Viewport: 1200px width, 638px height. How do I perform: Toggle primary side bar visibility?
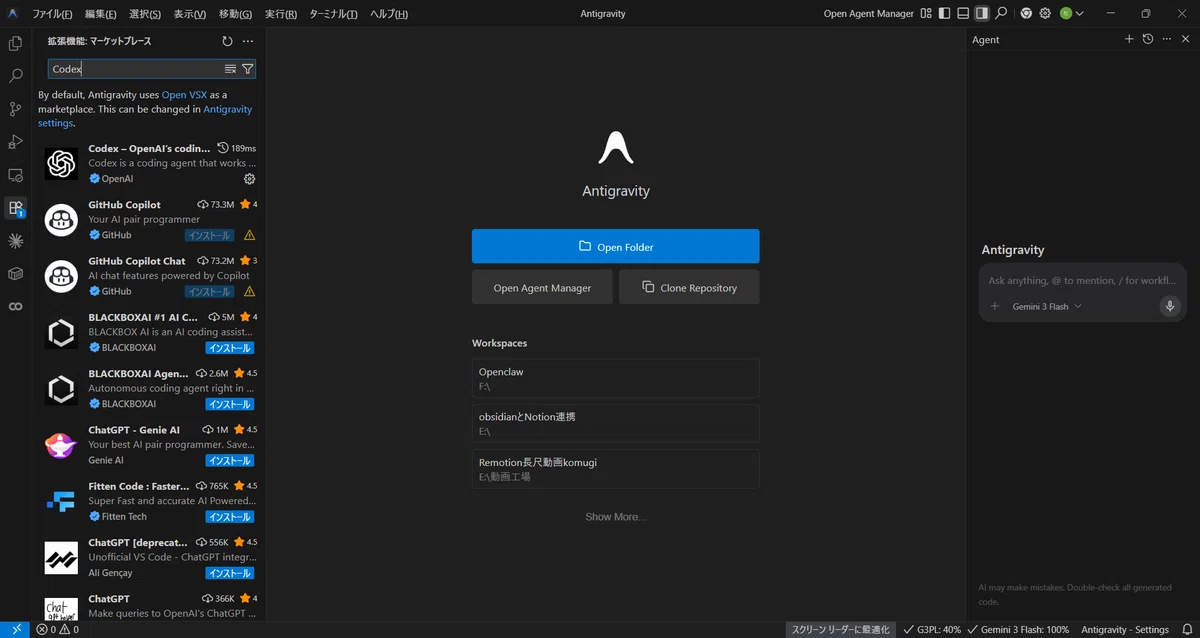[x=944, y=13]
